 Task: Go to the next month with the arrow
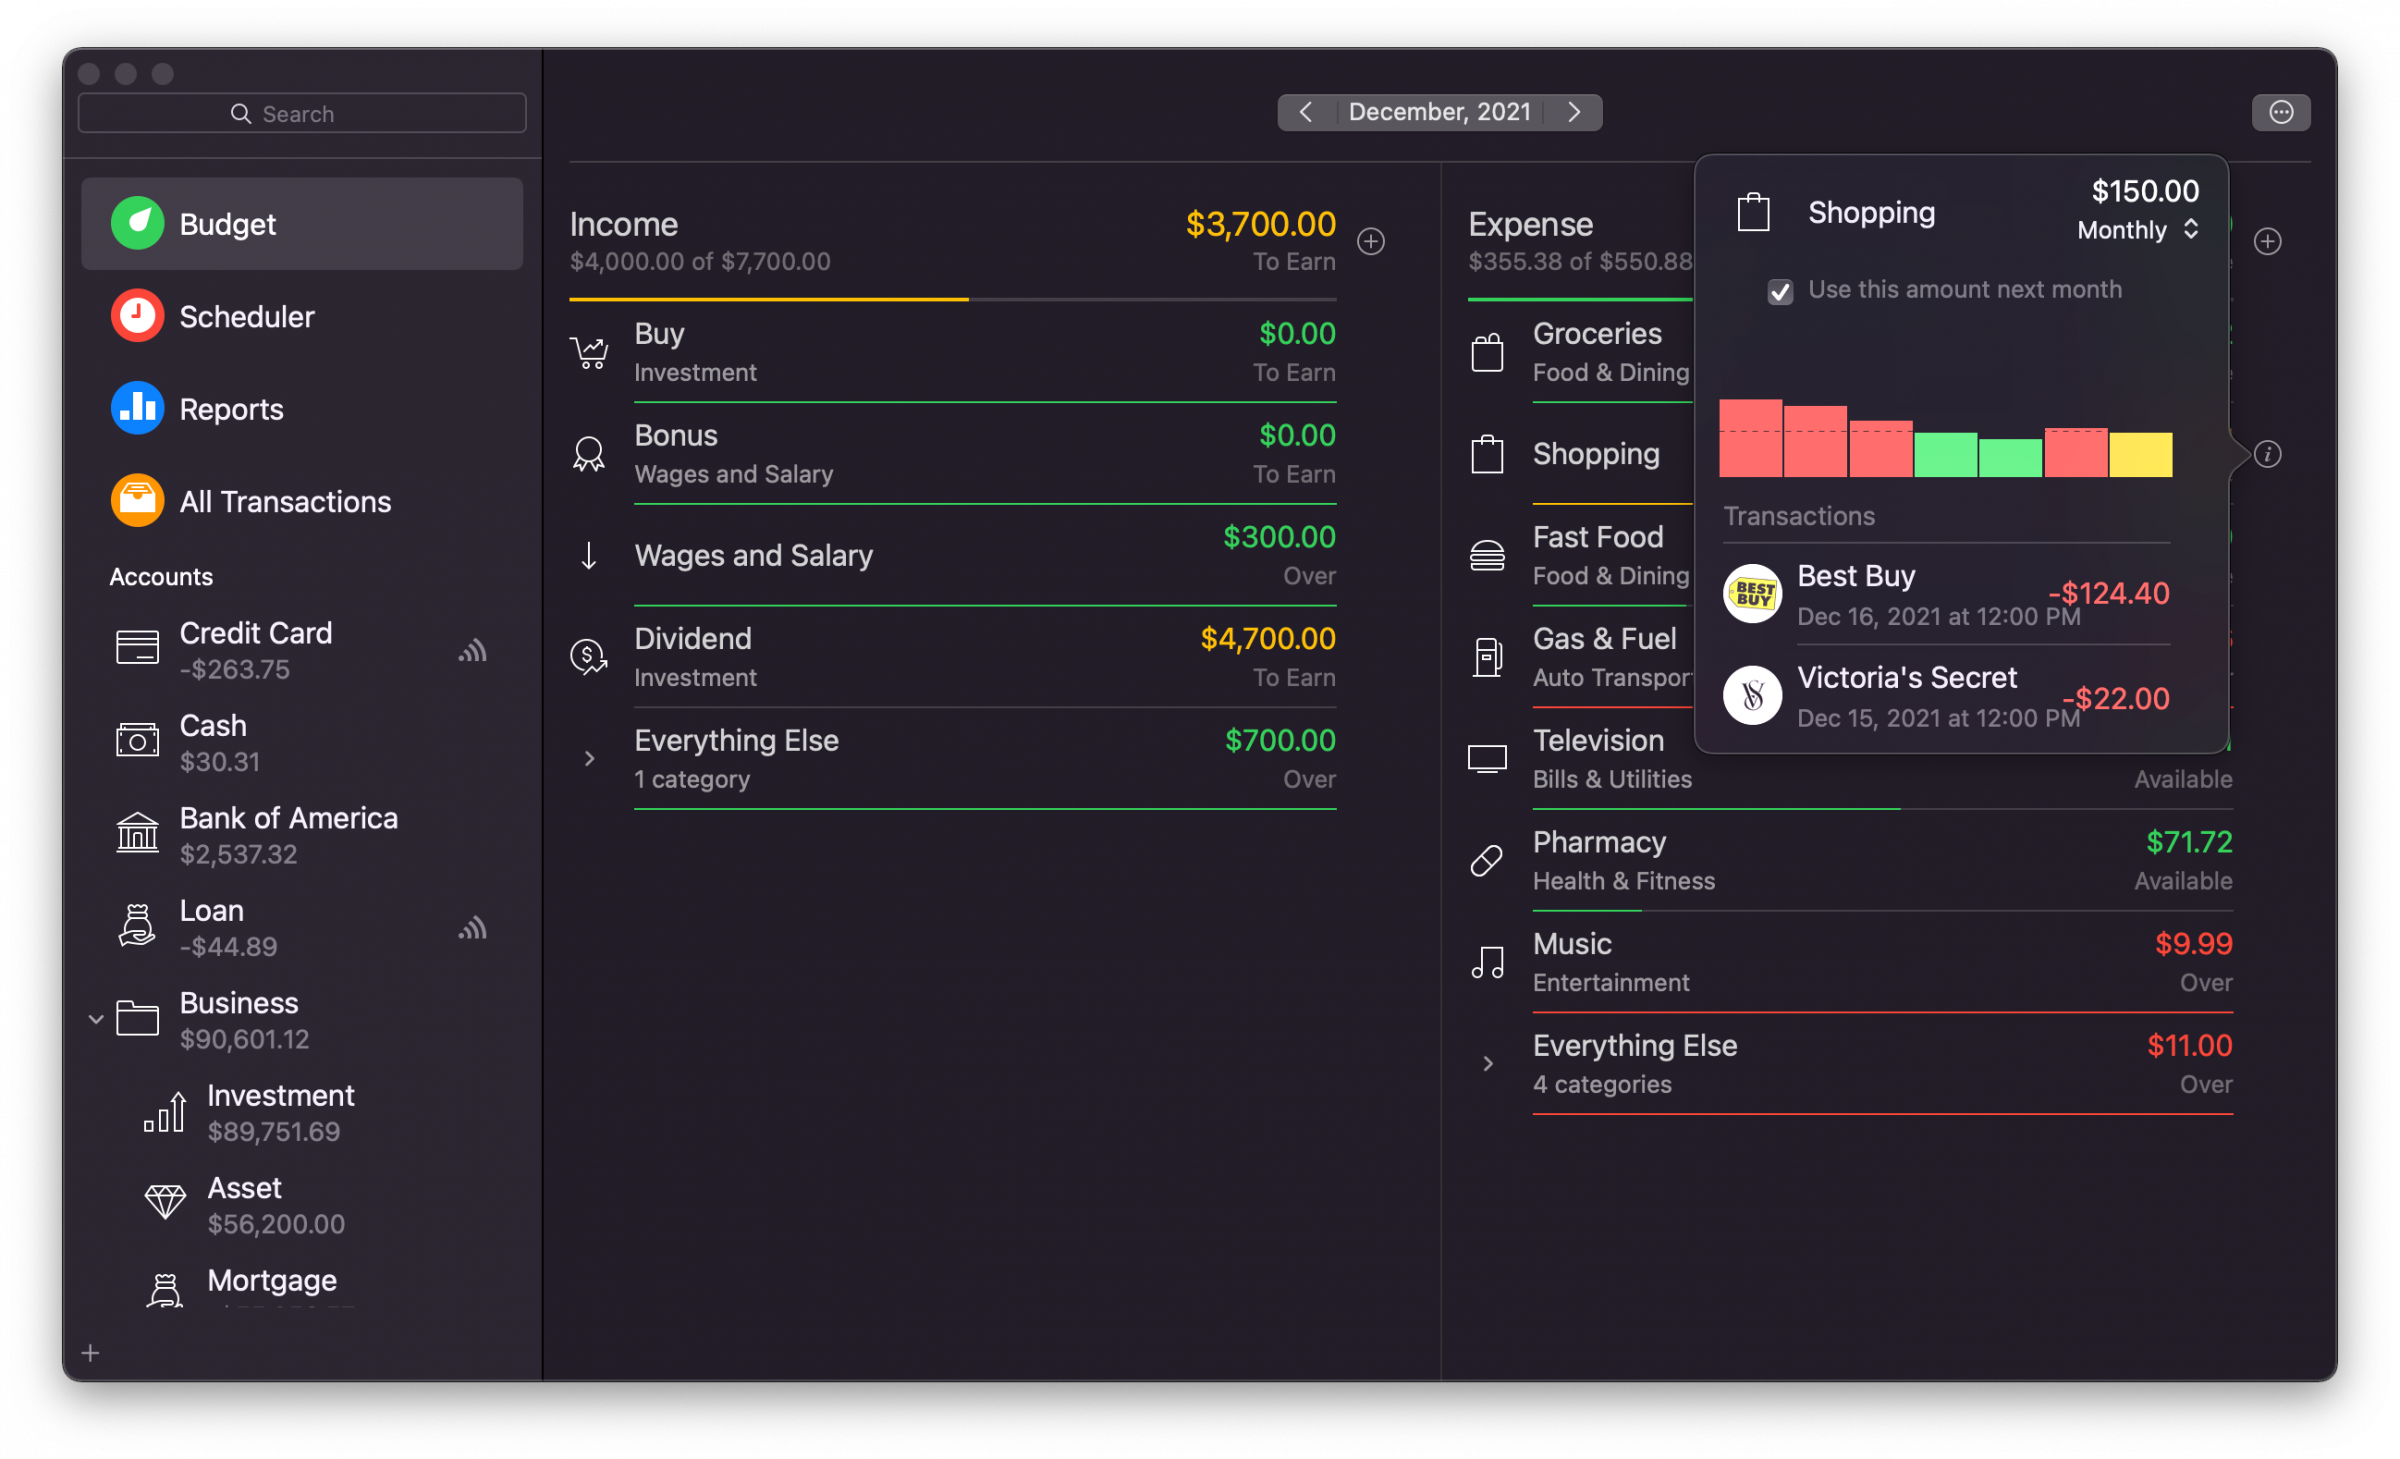pyautogui.click(x=1574, y=112)
